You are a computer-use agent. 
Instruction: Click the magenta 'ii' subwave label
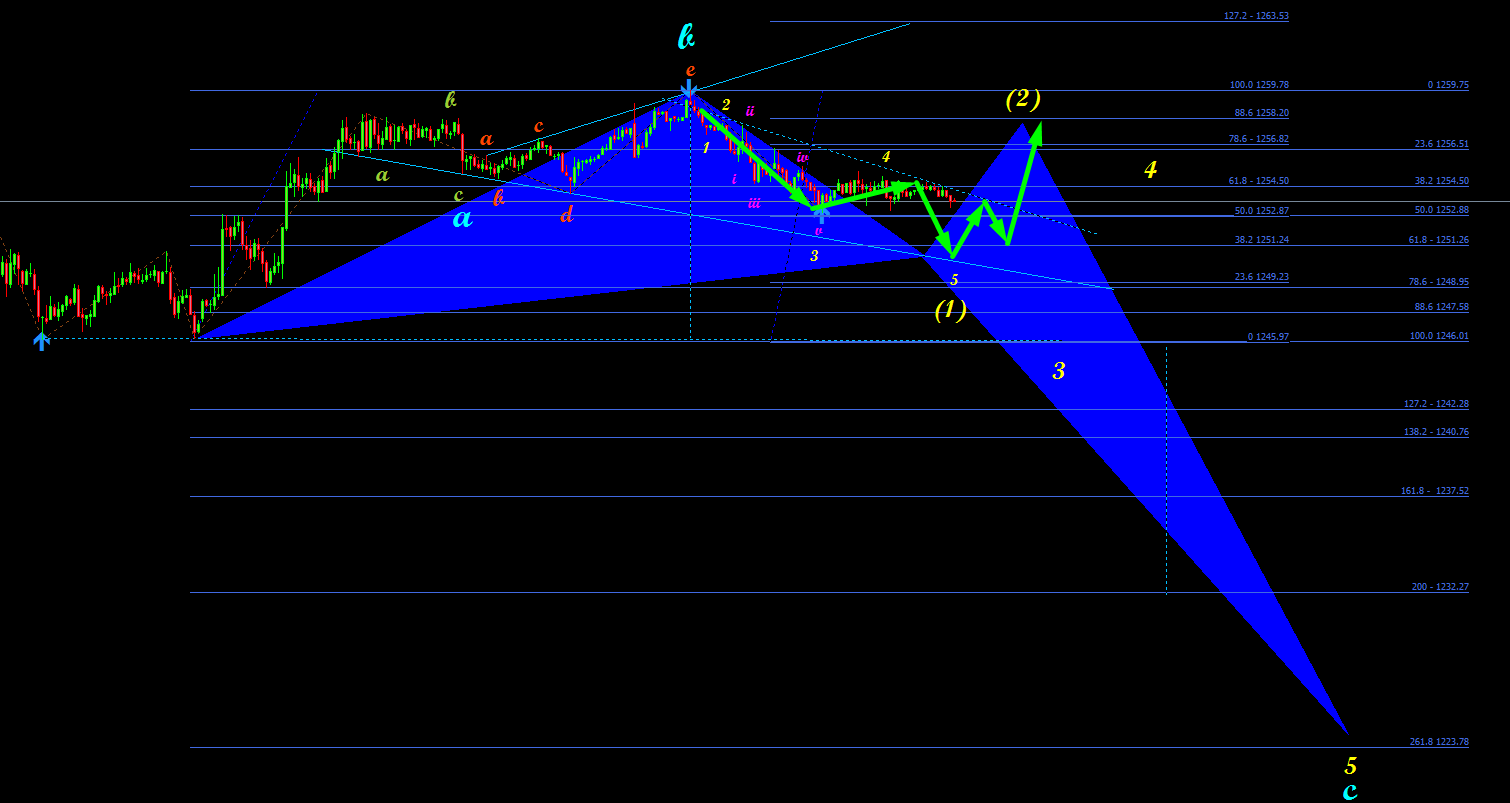[750, 111]
